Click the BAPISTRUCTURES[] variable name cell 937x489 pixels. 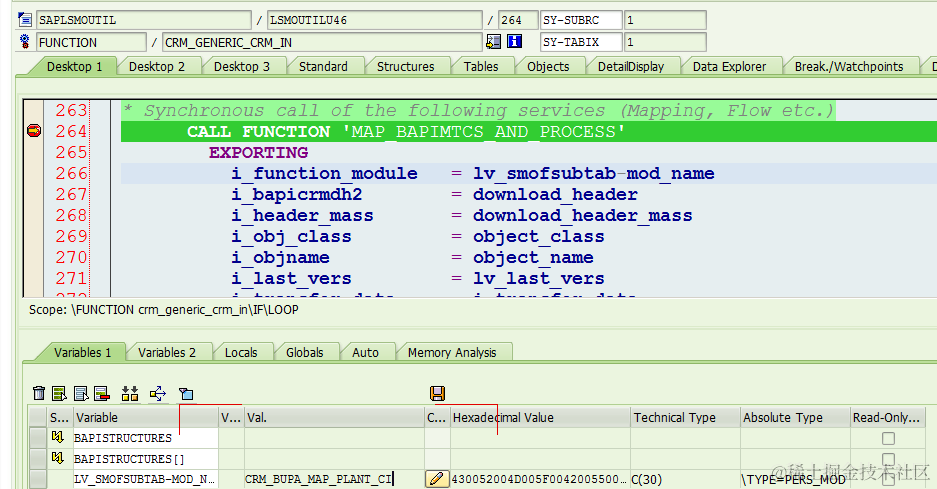tap(145, 459)
